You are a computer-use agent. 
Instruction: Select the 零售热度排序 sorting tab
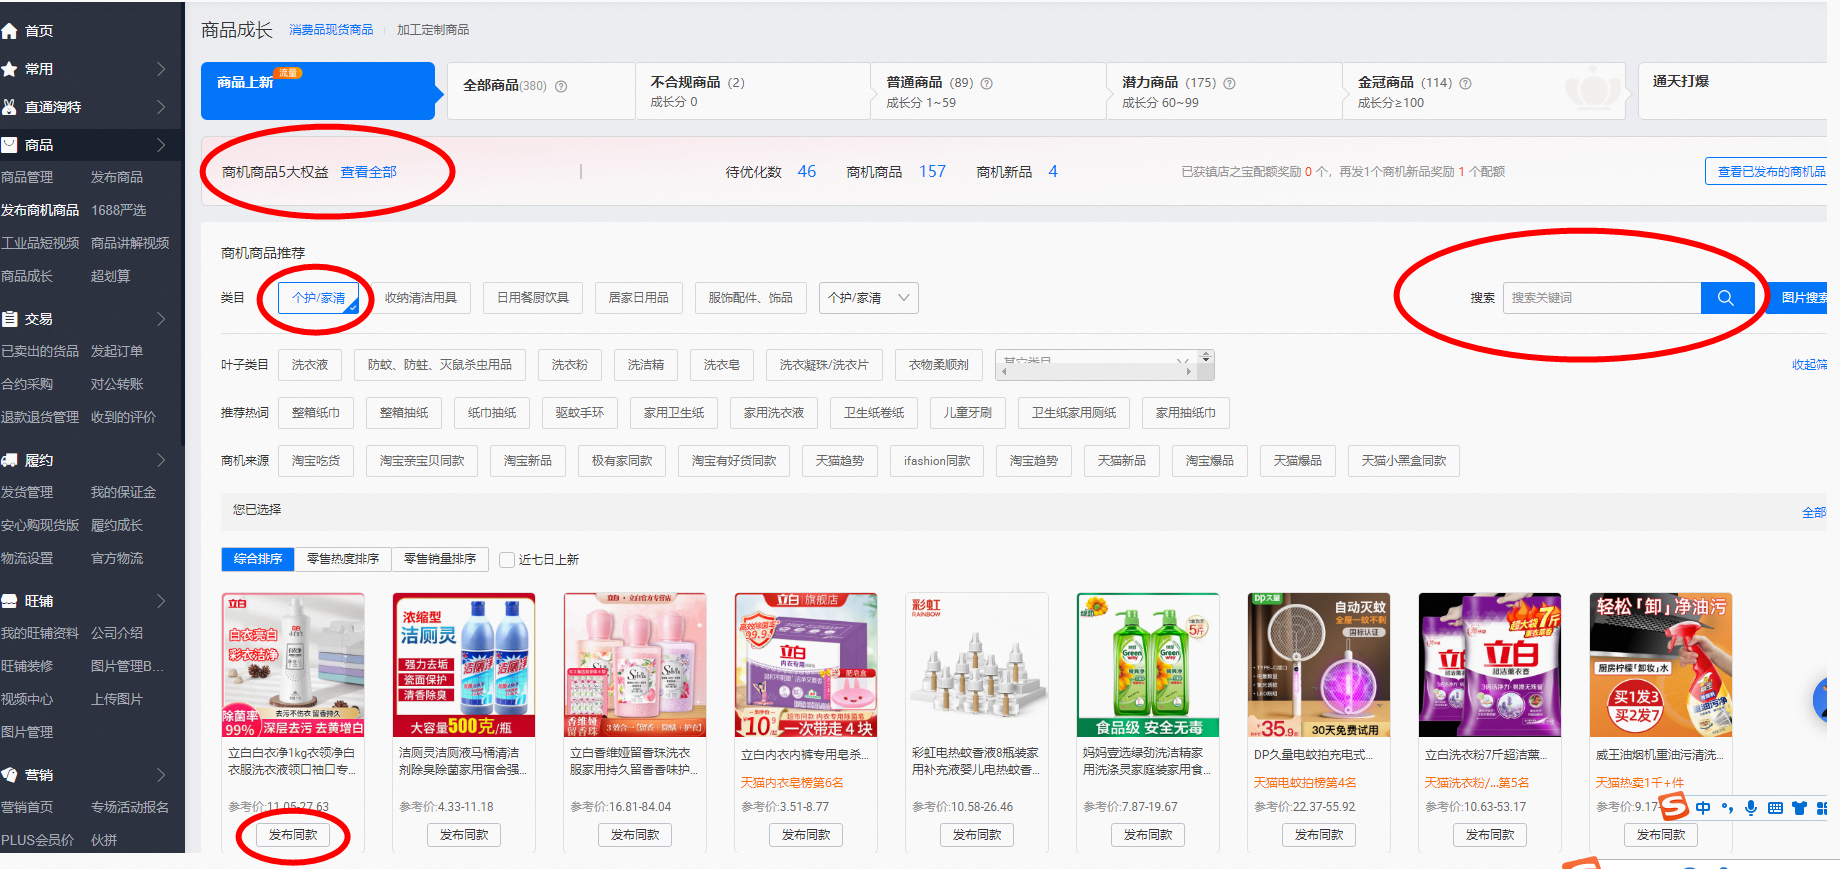pyautogui.click(x=342, y=559)
